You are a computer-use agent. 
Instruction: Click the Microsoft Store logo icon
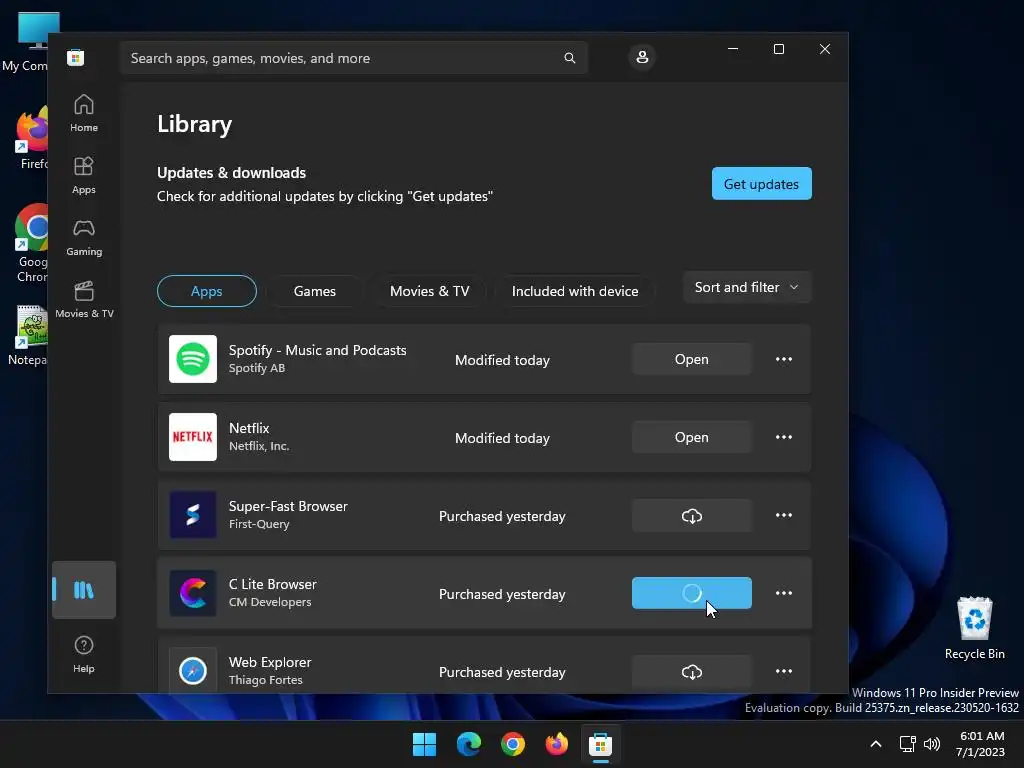[75, 57]
